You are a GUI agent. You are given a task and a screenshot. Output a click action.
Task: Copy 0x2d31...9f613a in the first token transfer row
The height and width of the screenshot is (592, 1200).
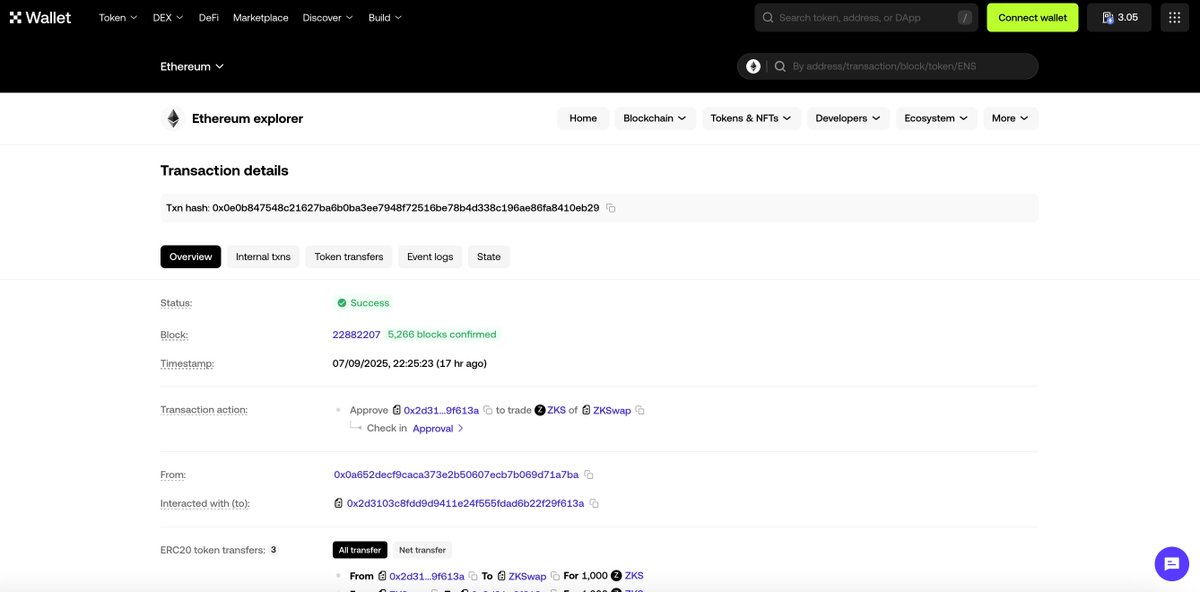point(473,576)
